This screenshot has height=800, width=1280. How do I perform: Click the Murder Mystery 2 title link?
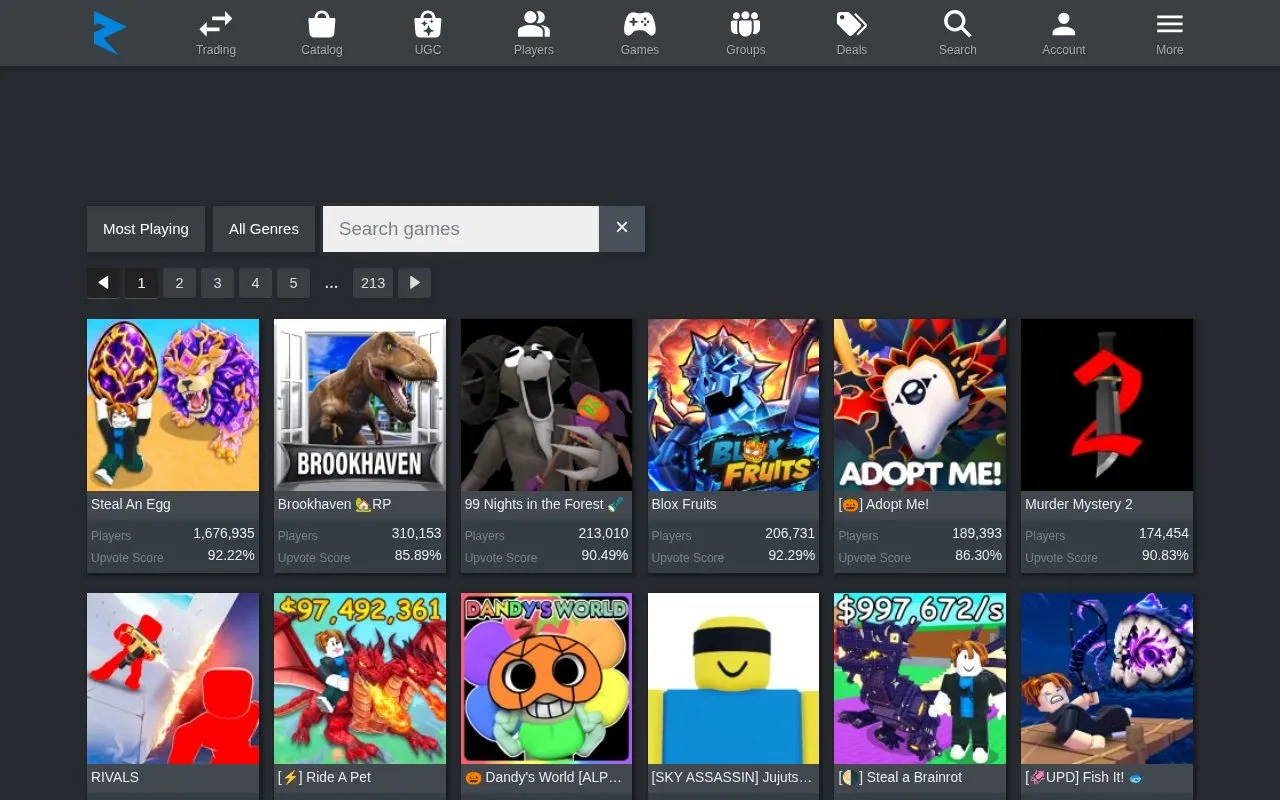(x=1079, y=504)
